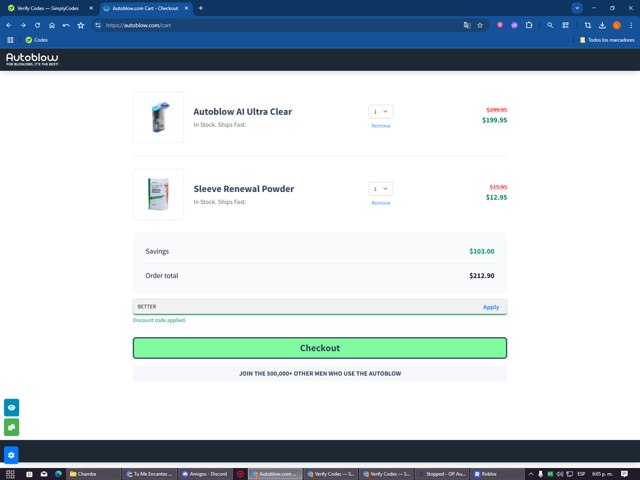Screen dimensions: 640x480
Task: Click the grid icon beside the magnifier
Action: 565,25
